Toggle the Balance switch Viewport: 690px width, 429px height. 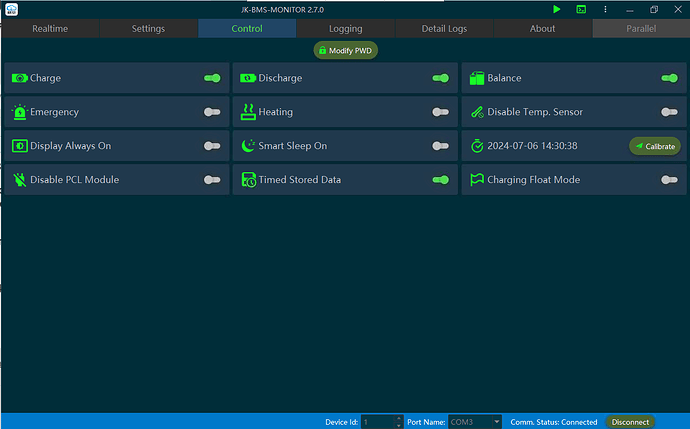669,78
